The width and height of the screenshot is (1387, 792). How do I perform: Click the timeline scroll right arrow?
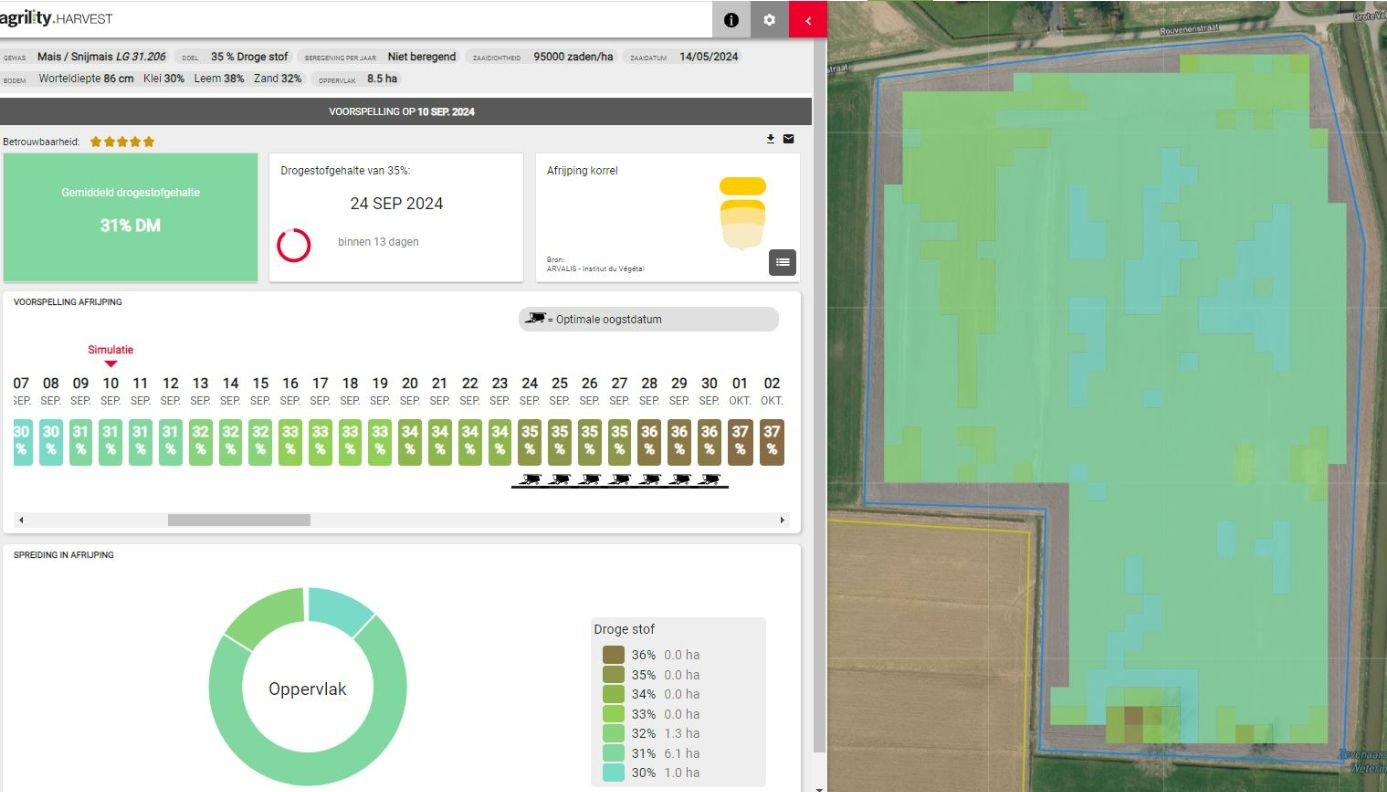(x=782, y=520)
